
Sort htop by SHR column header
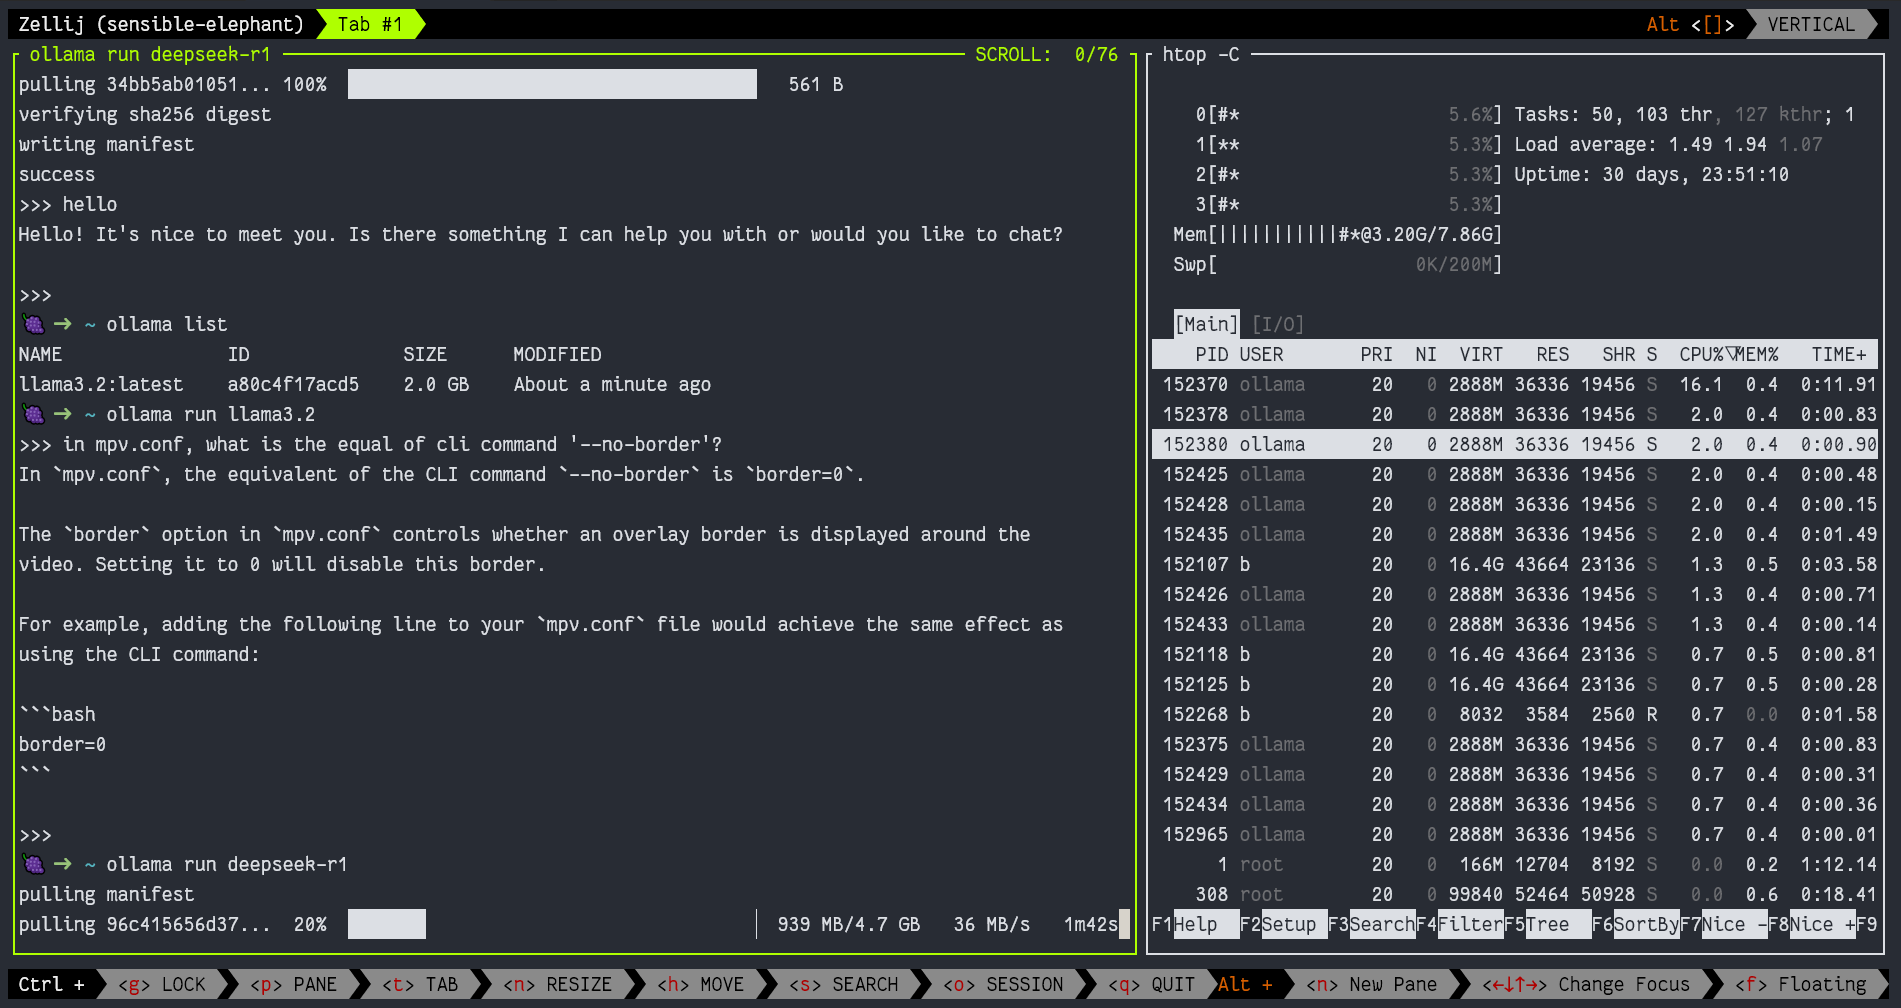(x=1619, y=354)
